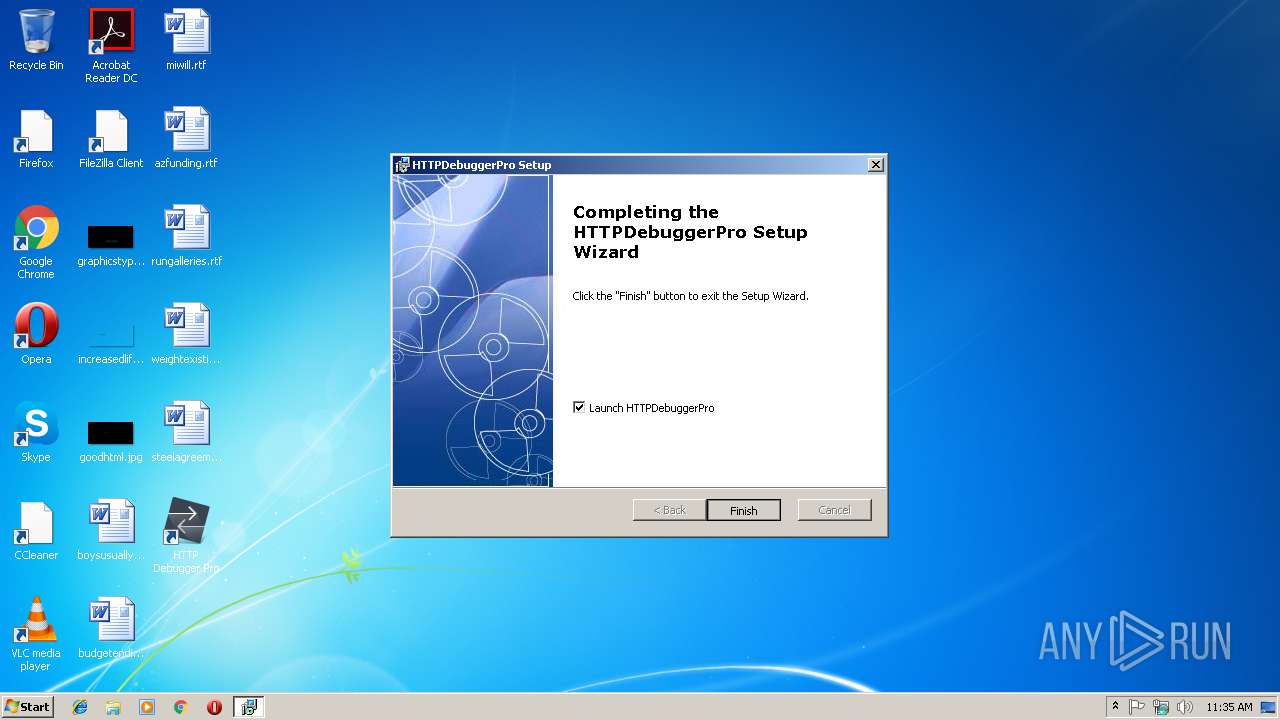
Task: Click the setup dialog title icon
Action: 402,165
